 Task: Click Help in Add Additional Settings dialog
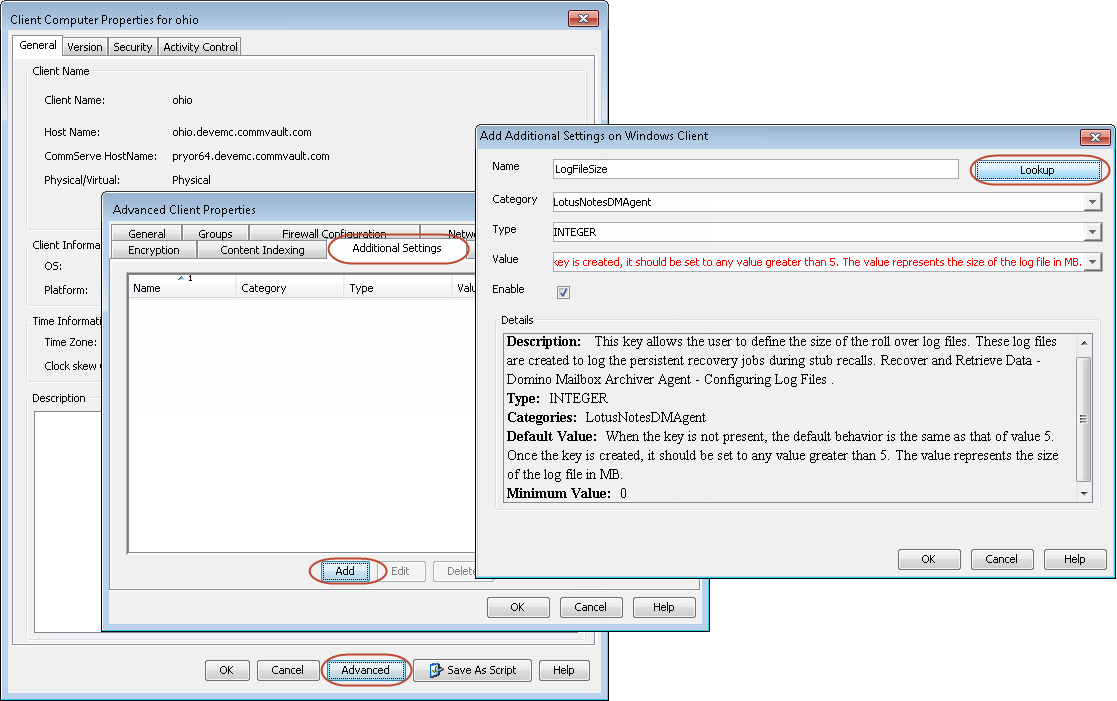point(1075,559)
